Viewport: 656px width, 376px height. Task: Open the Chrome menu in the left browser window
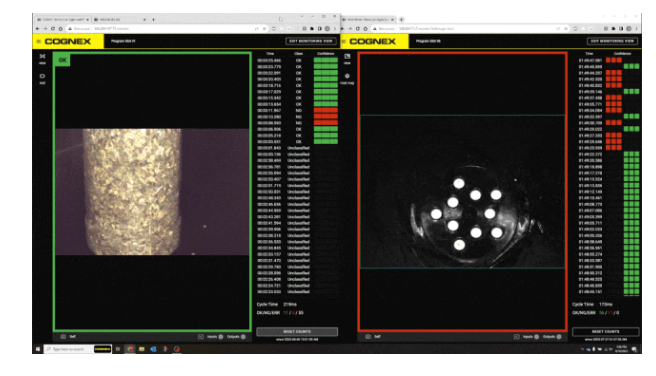click(335, 28)
